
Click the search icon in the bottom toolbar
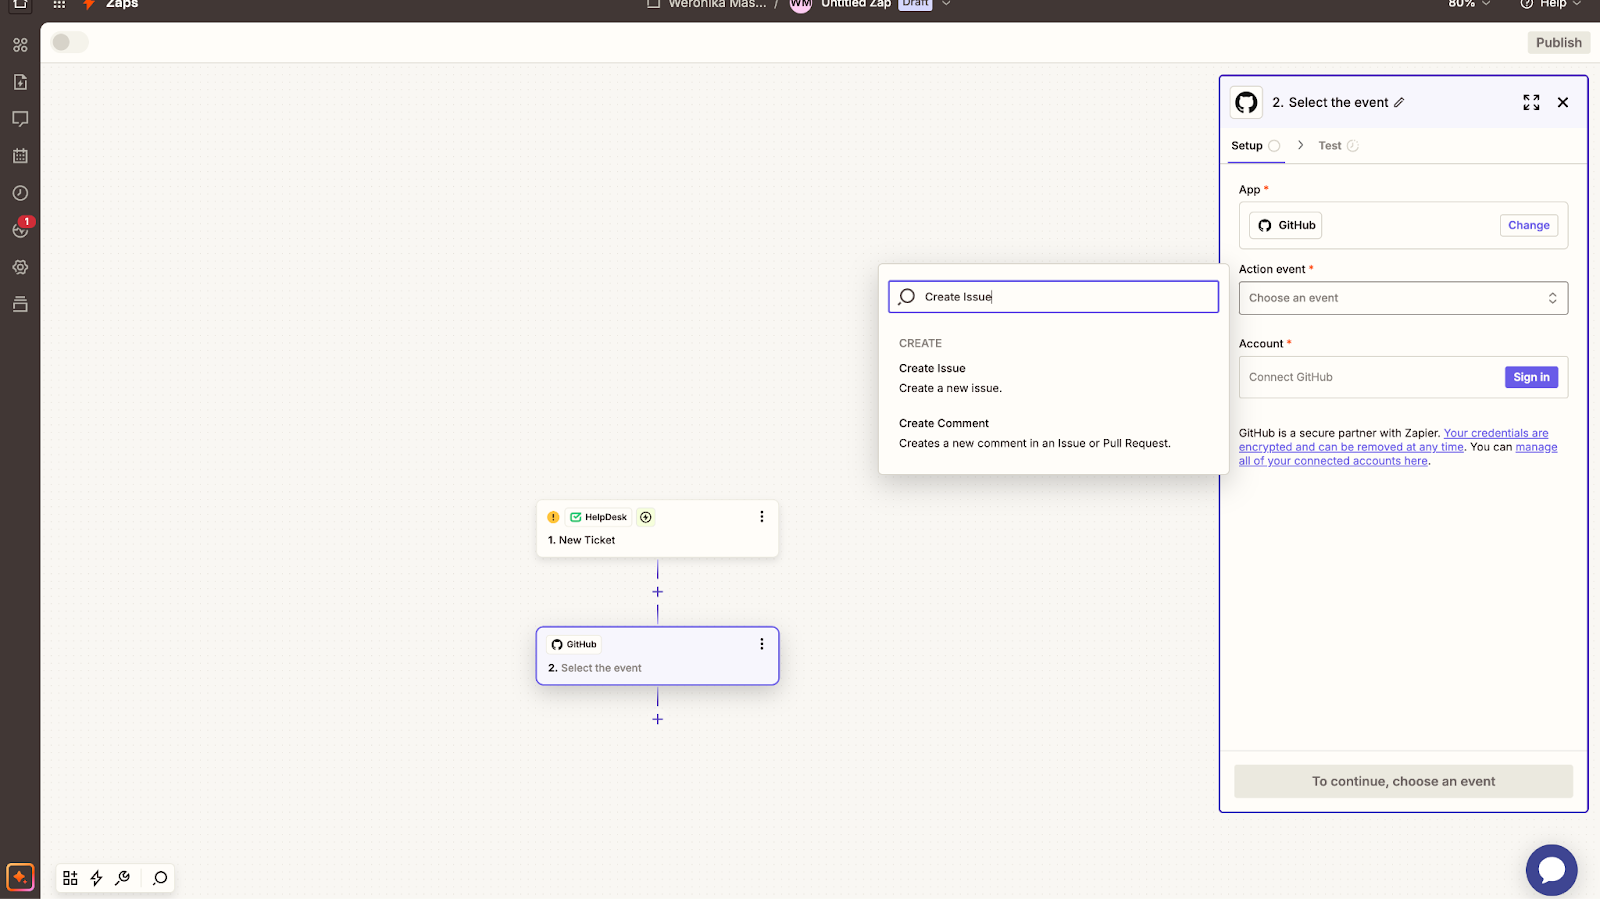[160, 878]
